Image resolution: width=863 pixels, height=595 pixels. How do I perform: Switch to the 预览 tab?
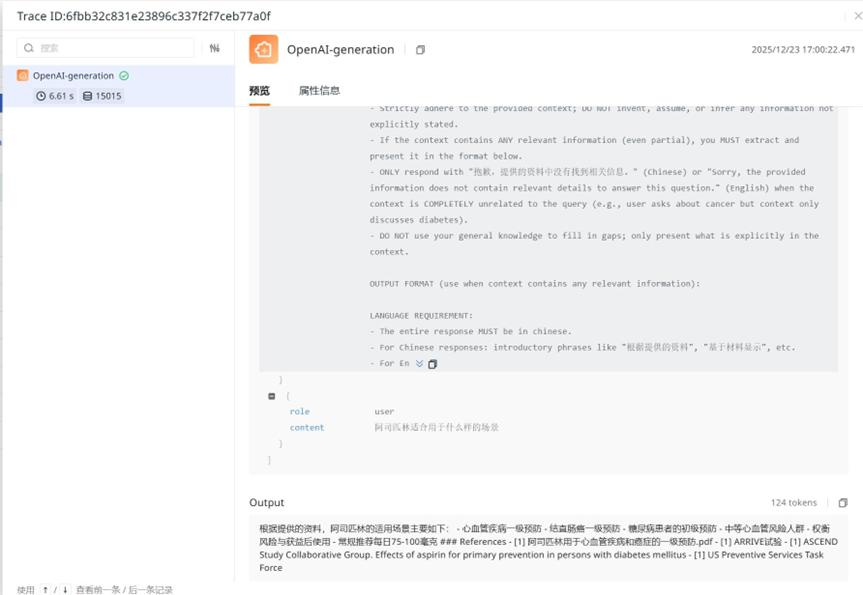tap(259, 91)
